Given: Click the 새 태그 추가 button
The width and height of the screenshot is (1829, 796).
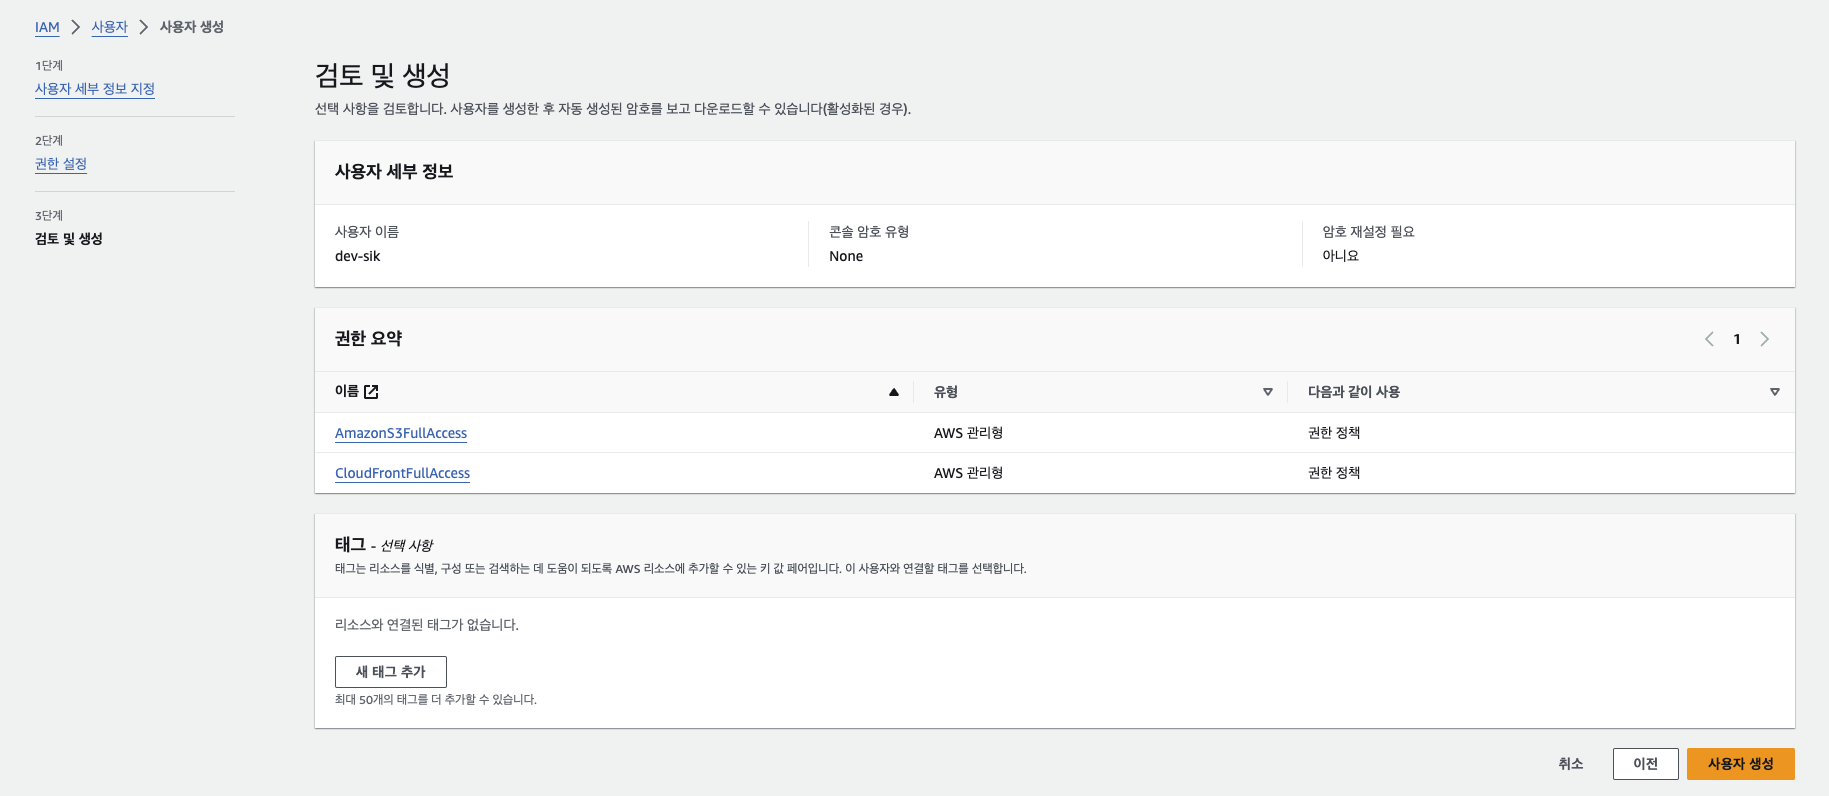Looking at the screenshot, I should tap(391, 672).
